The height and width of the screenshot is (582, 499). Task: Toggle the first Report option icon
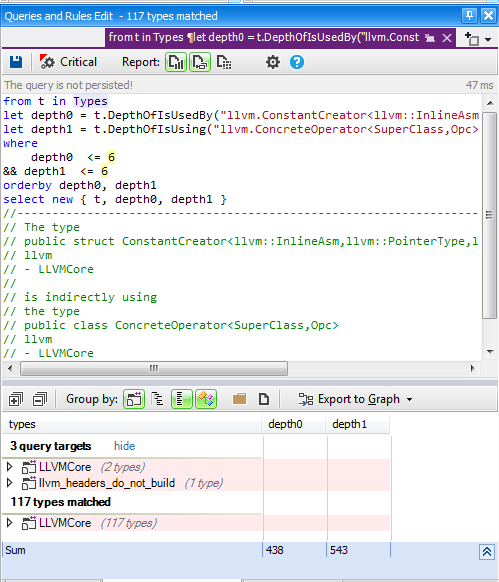point(176,62)
